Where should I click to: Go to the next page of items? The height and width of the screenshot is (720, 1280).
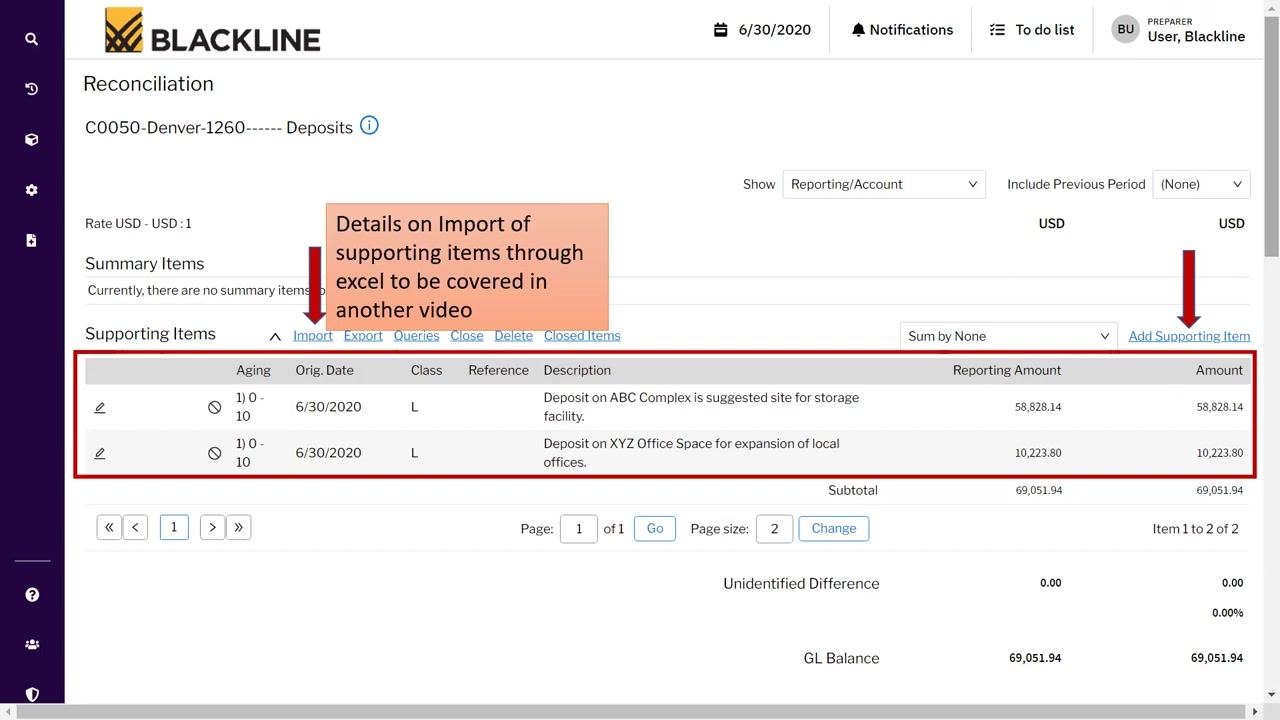pyautogui.click(x=212, y=527)
